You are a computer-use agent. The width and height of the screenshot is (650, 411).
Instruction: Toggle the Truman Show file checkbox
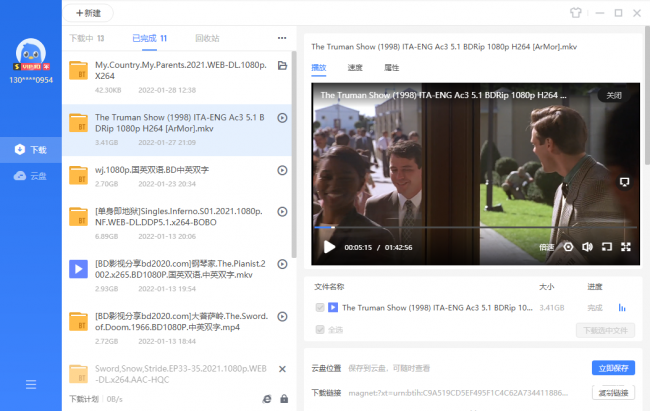[320, 307]
